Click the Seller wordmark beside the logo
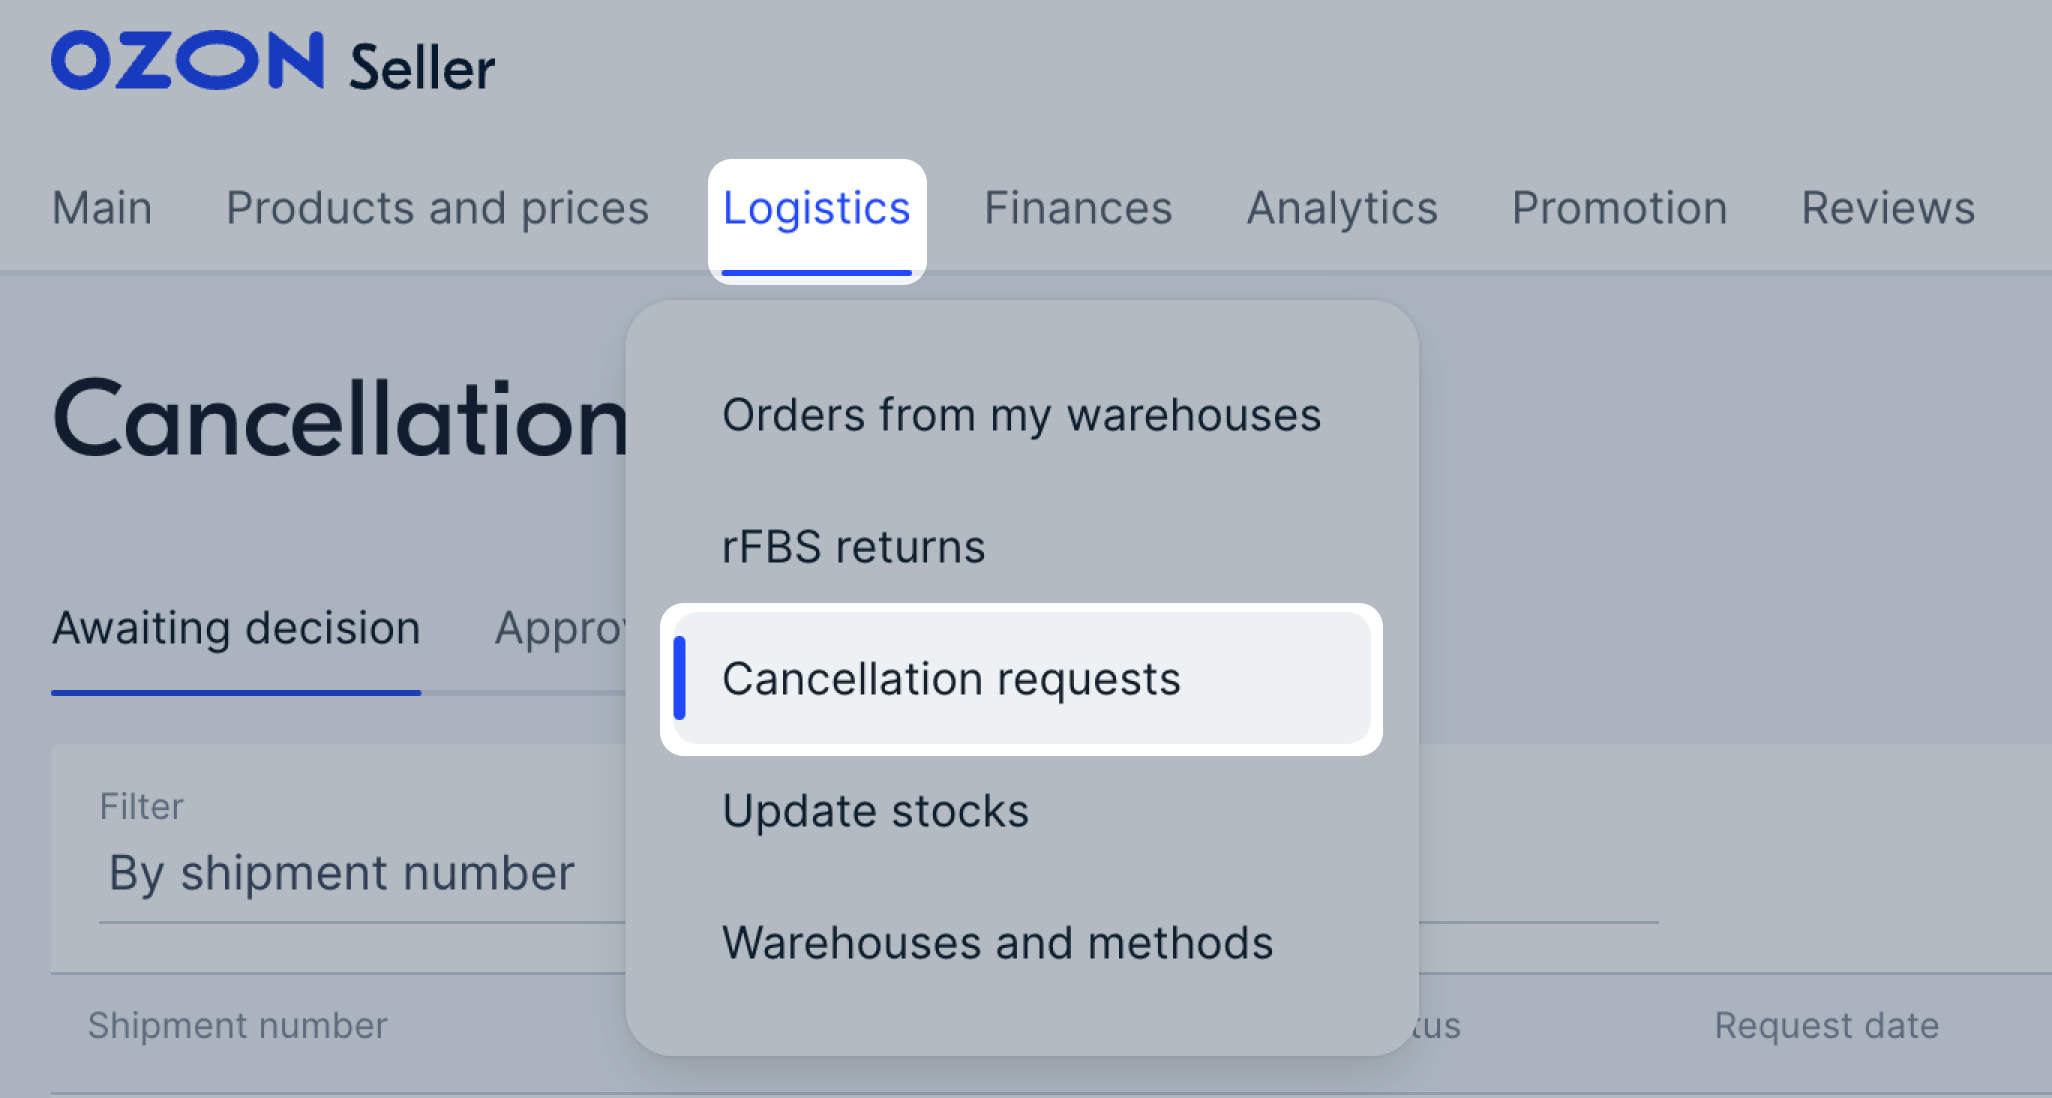Image resolution: width=2052 pixels, height=1098 pixels. click(422, 68)
